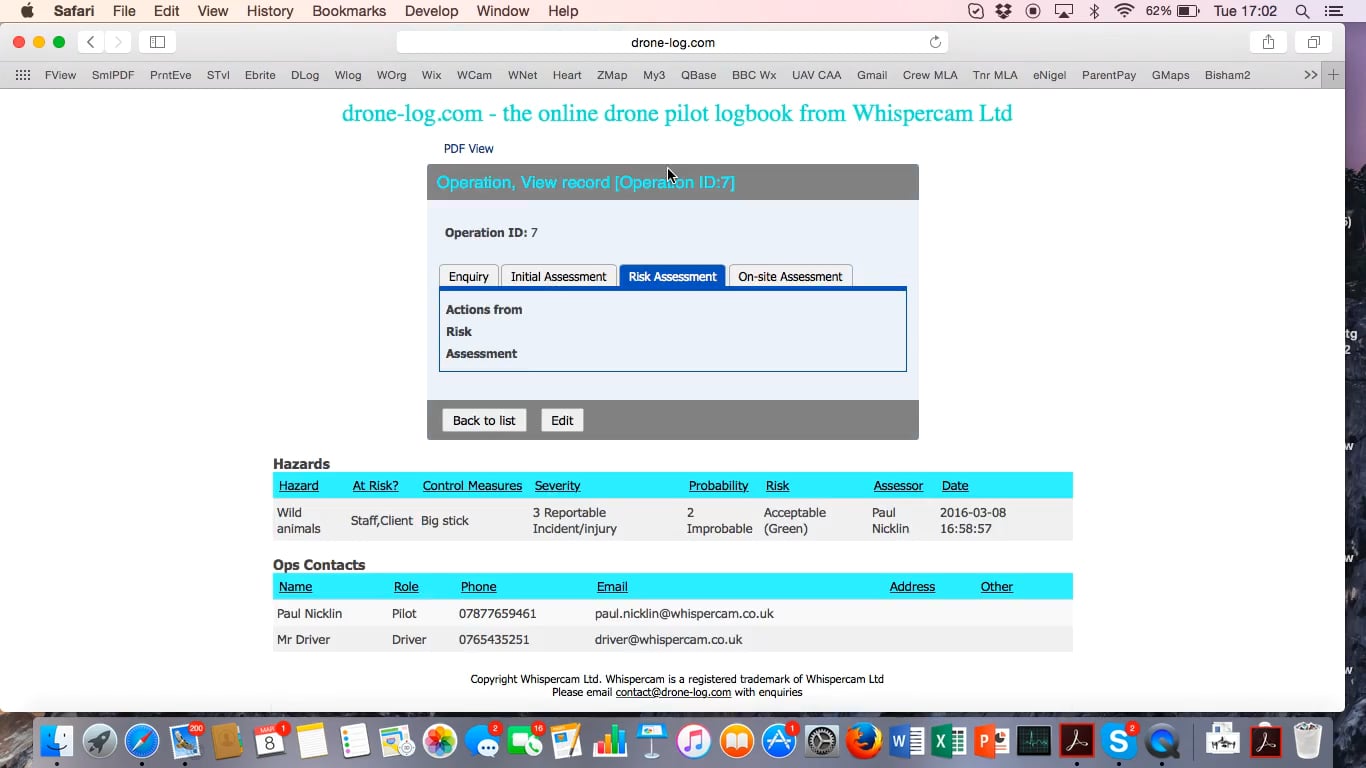Toggle the Safari sidebar button

point(157,42)
